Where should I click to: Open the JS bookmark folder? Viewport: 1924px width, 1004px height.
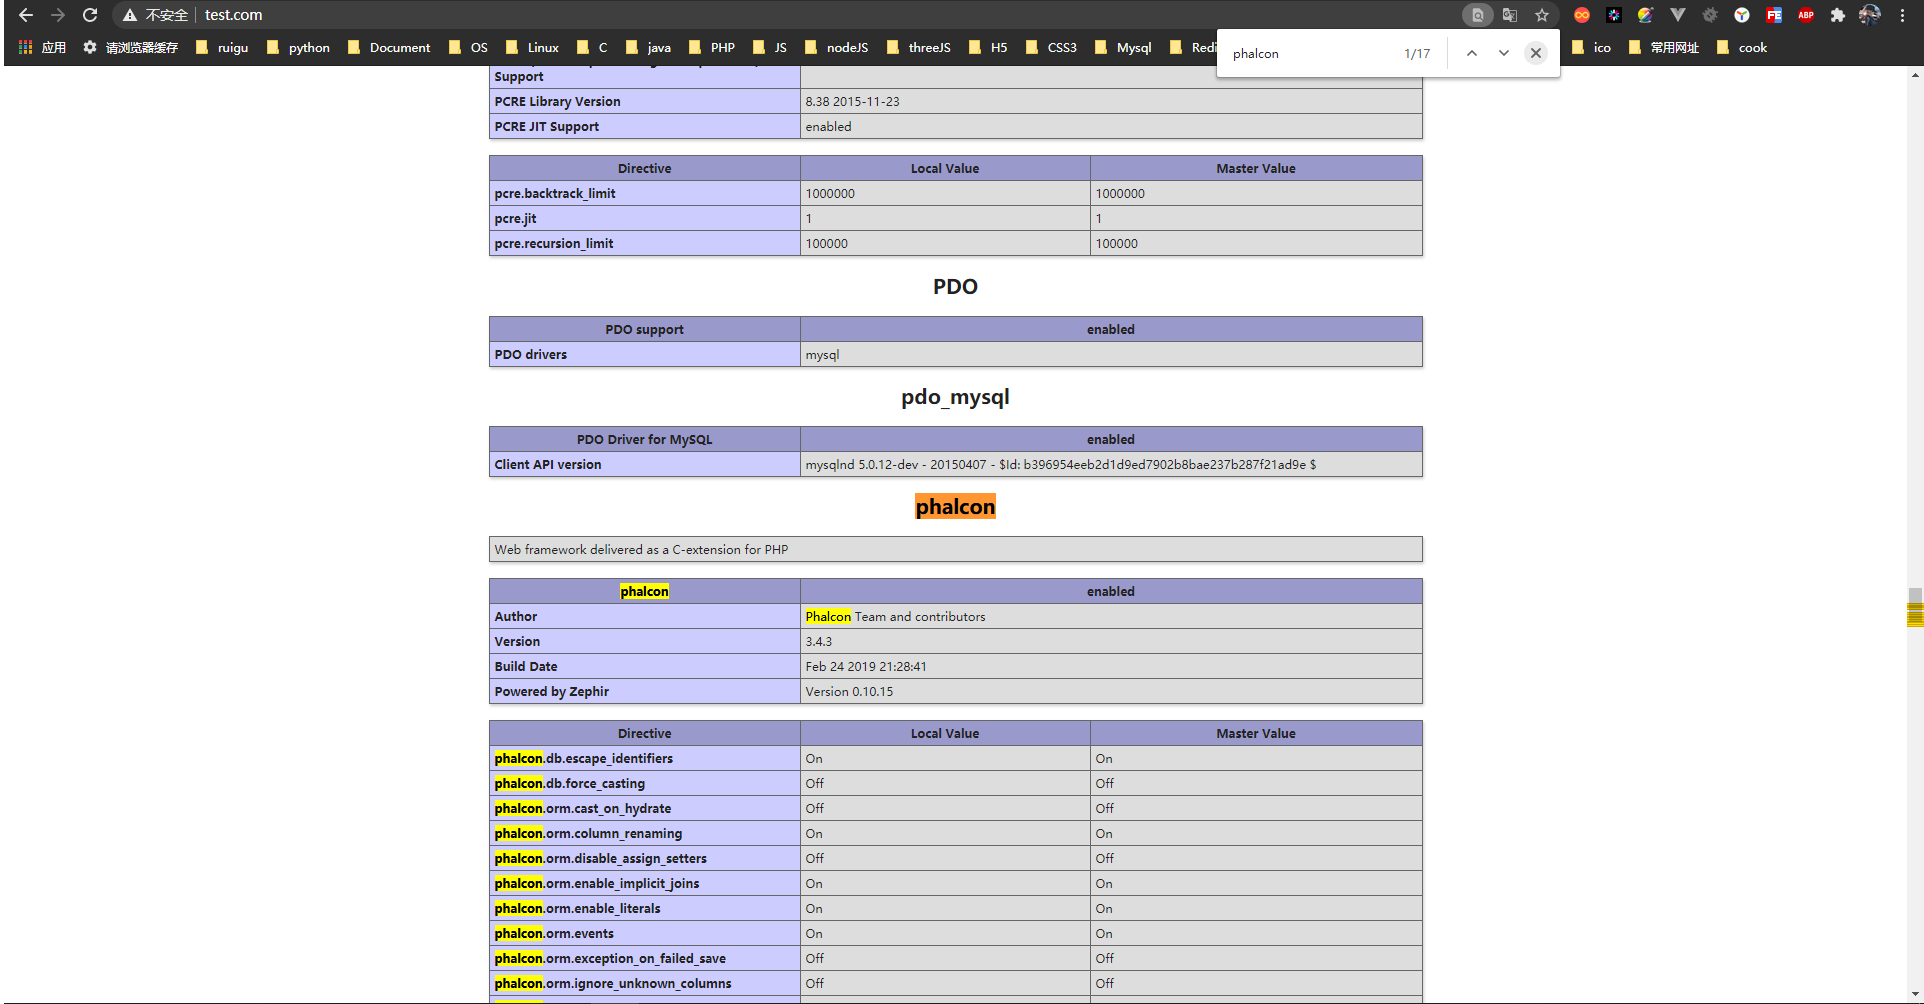coord(770,47)
